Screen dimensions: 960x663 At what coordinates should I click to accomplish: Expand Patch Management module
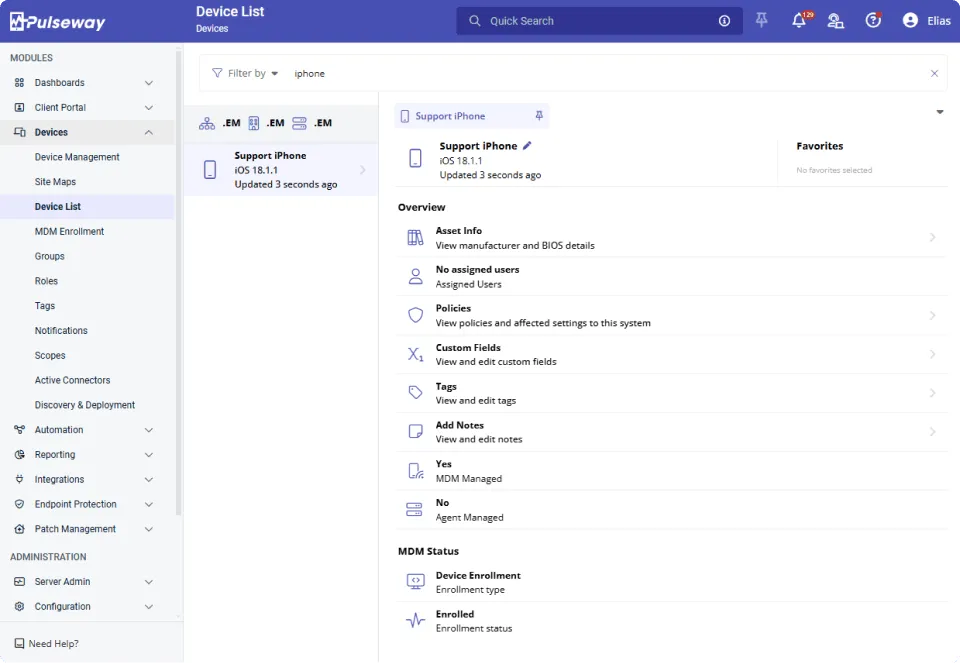tap(149, 530)
